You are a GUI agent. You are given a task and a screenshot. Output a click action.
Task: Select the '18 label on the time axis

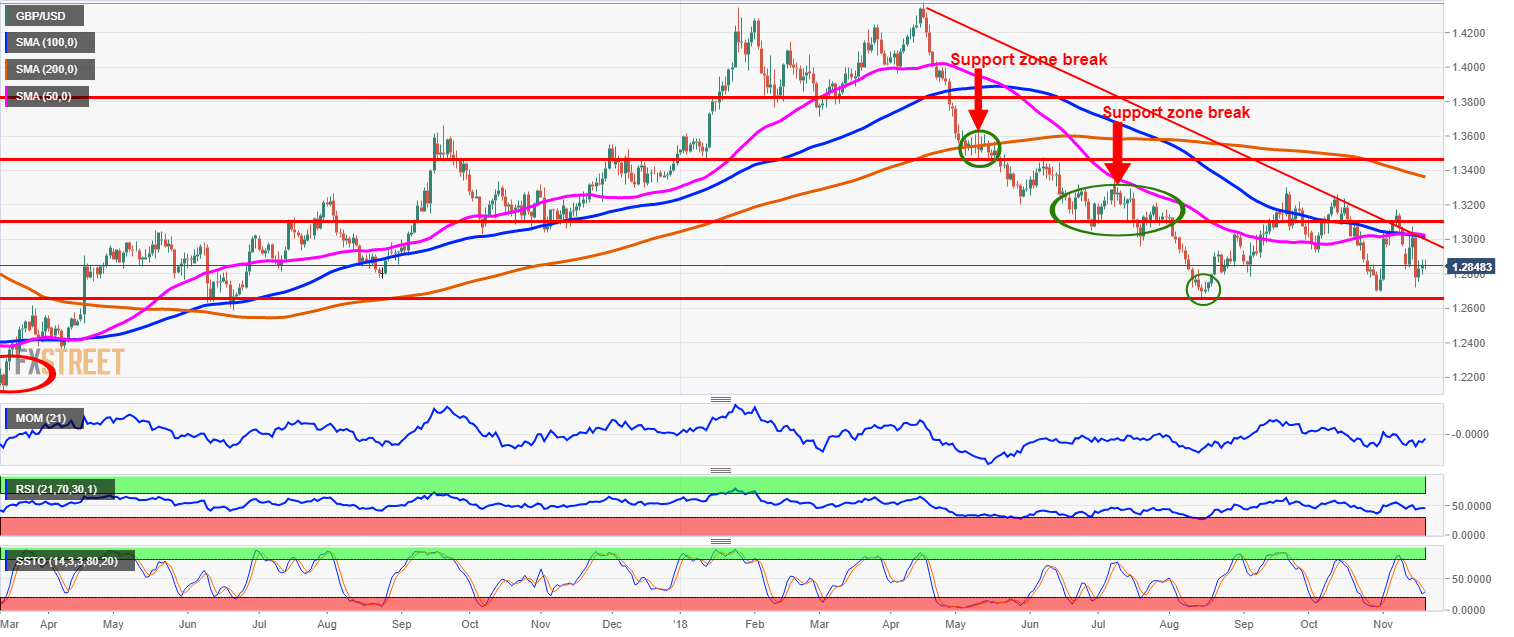pyautogui.click(x=678, y=622)
